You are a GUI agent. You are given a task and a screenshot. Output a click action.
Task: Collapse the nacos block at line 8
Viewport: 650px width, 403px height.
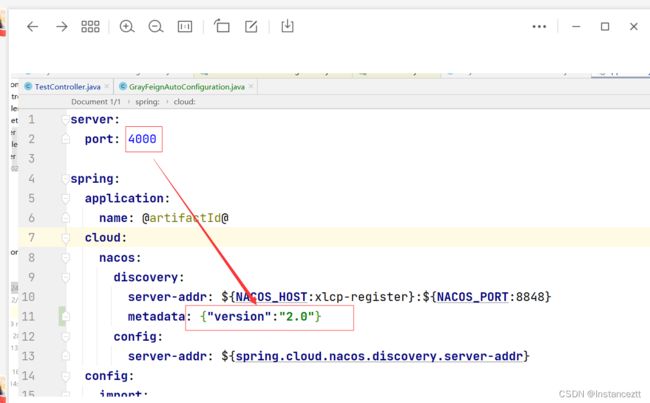[65, 258]
